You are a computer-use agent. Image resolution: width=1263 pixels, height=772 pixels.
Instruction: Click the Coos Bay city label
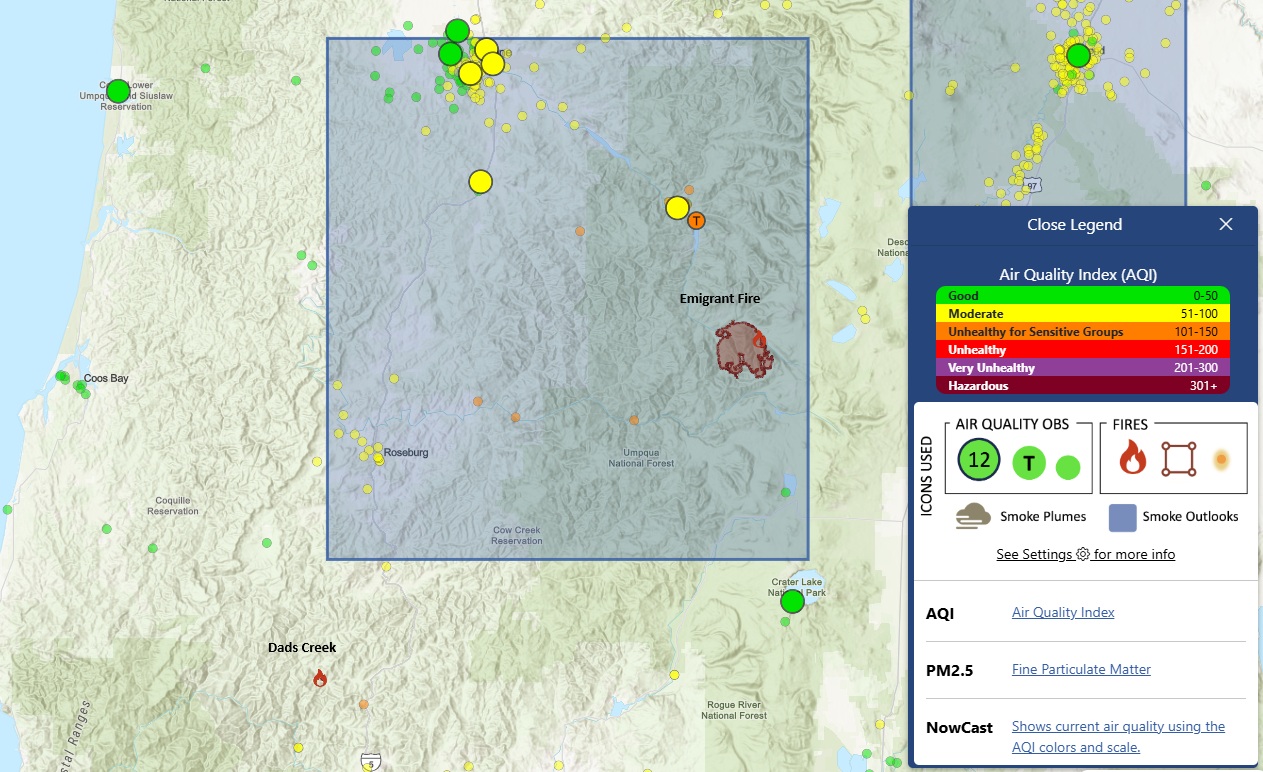pos(107,379)
